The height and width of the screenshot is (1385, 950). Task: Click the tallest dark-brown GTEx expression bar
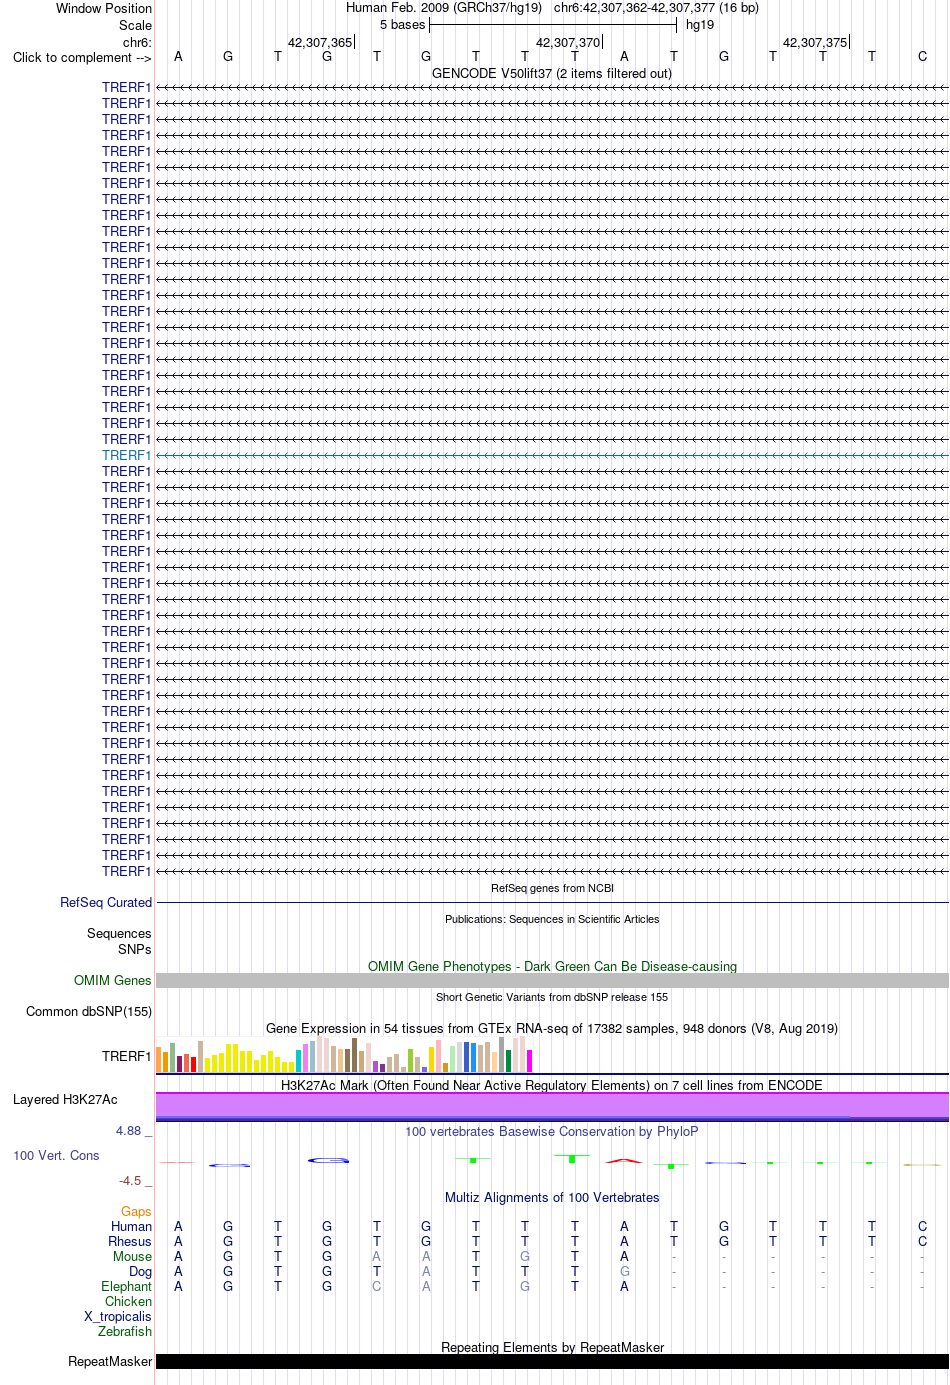pos(354,1055)
